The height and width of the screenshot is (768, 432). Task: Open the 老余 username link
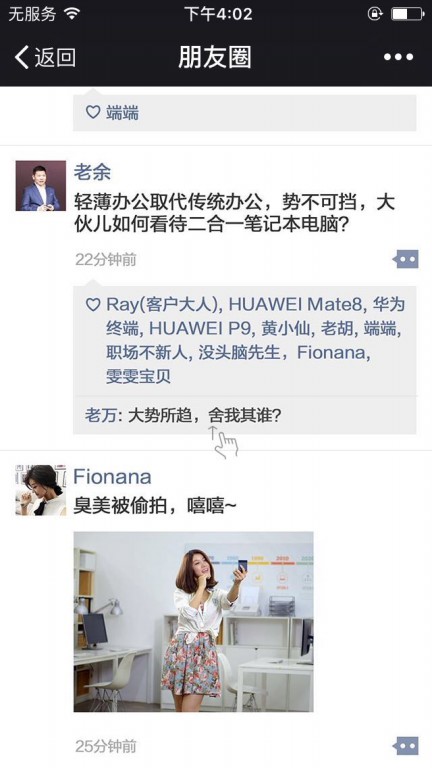click(92, 172)
